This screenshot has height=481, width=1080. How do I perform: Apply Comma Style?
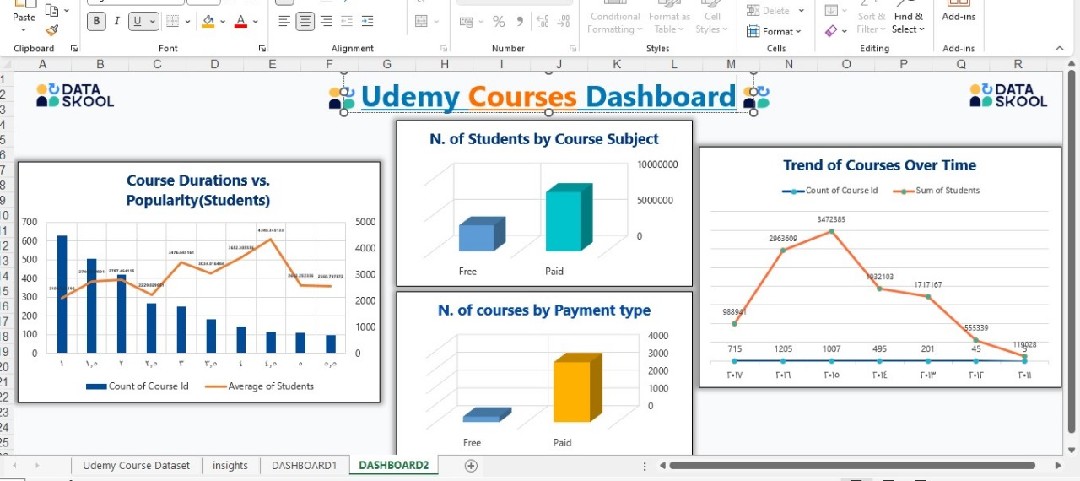520,22
